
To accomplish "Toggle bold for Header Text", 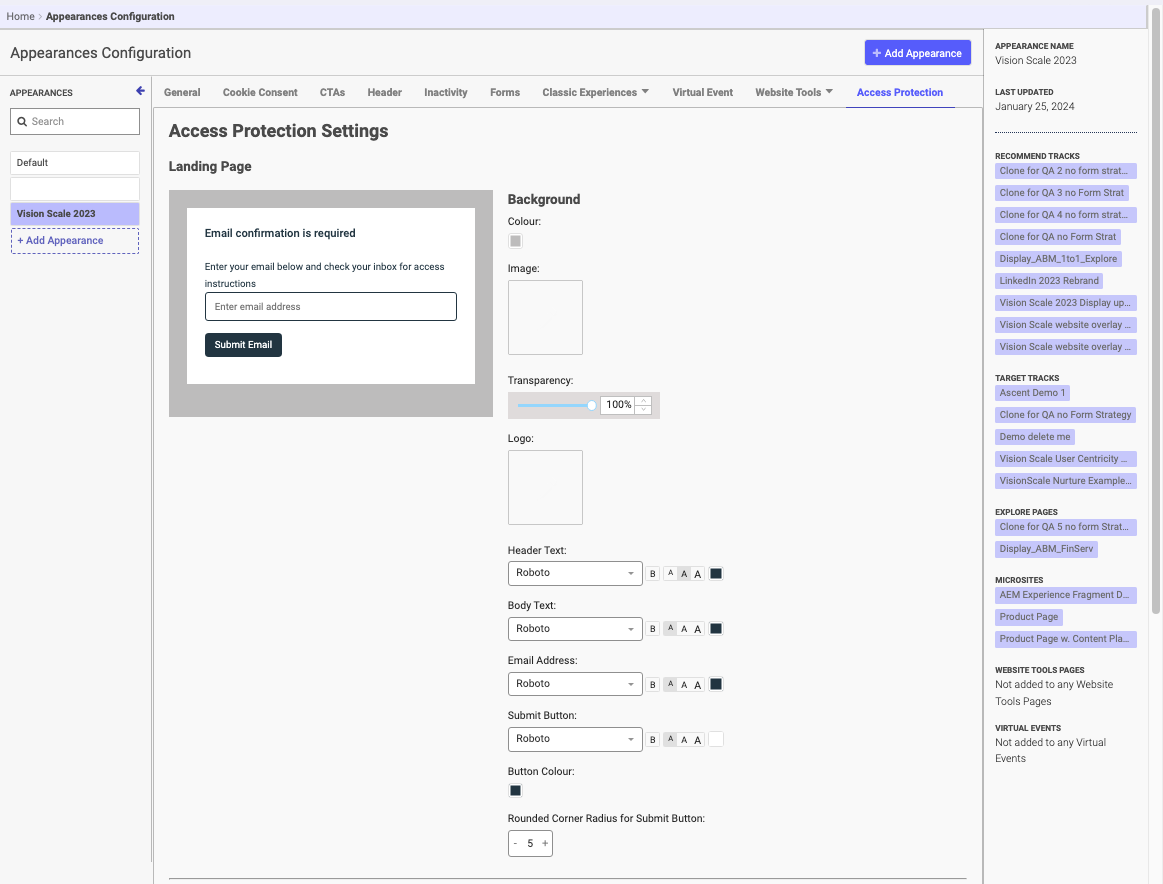I will pyautogui.click(x=653, y=573).
